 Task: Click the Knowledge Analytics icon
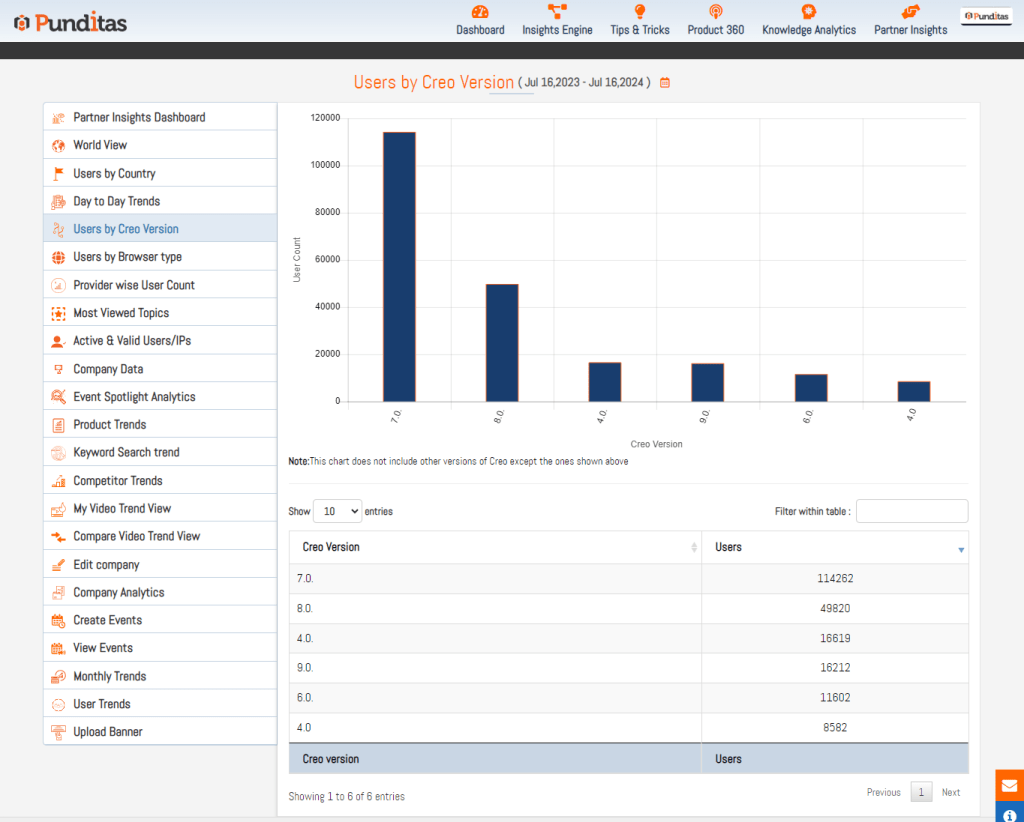click(808, 12)
